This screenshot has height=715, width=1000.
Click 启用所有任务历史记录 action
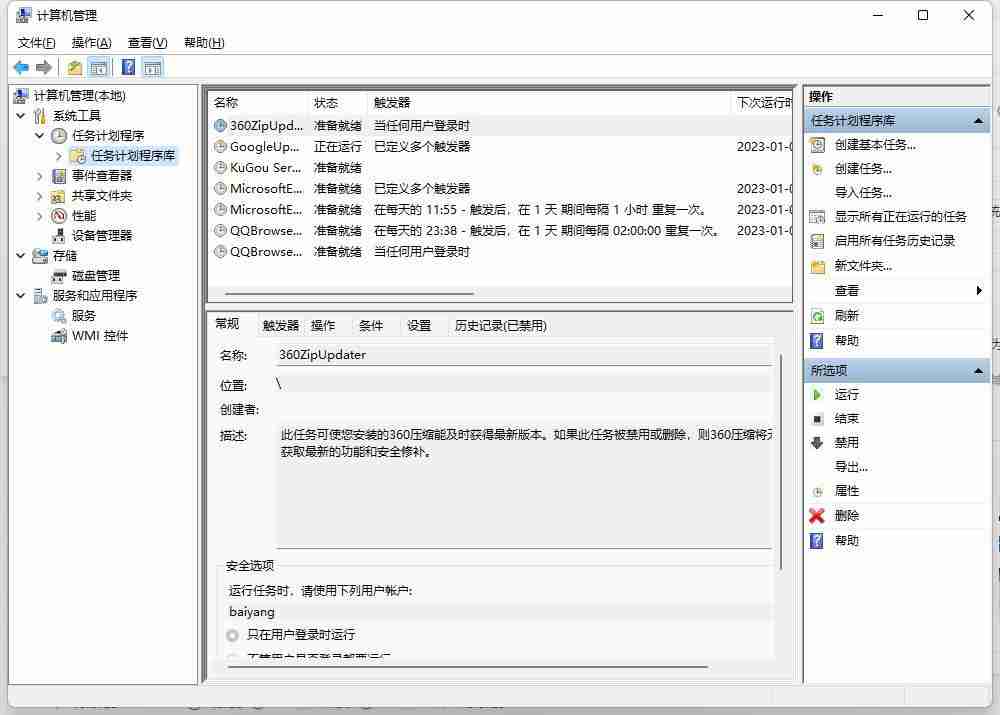[x=894, y=241]
